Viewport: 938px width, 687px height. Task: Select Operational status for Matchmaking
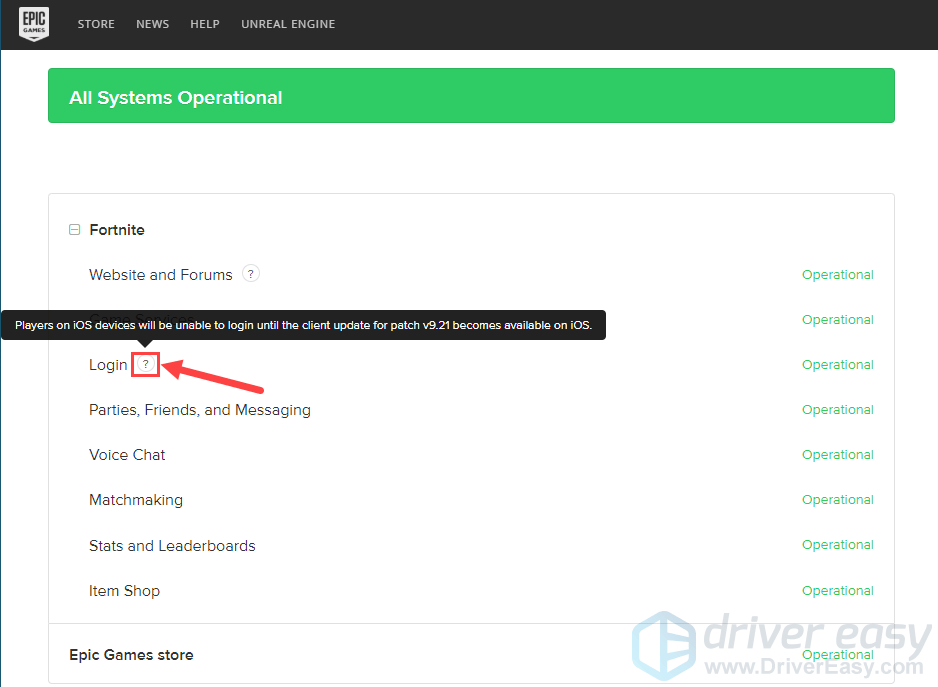838,499
